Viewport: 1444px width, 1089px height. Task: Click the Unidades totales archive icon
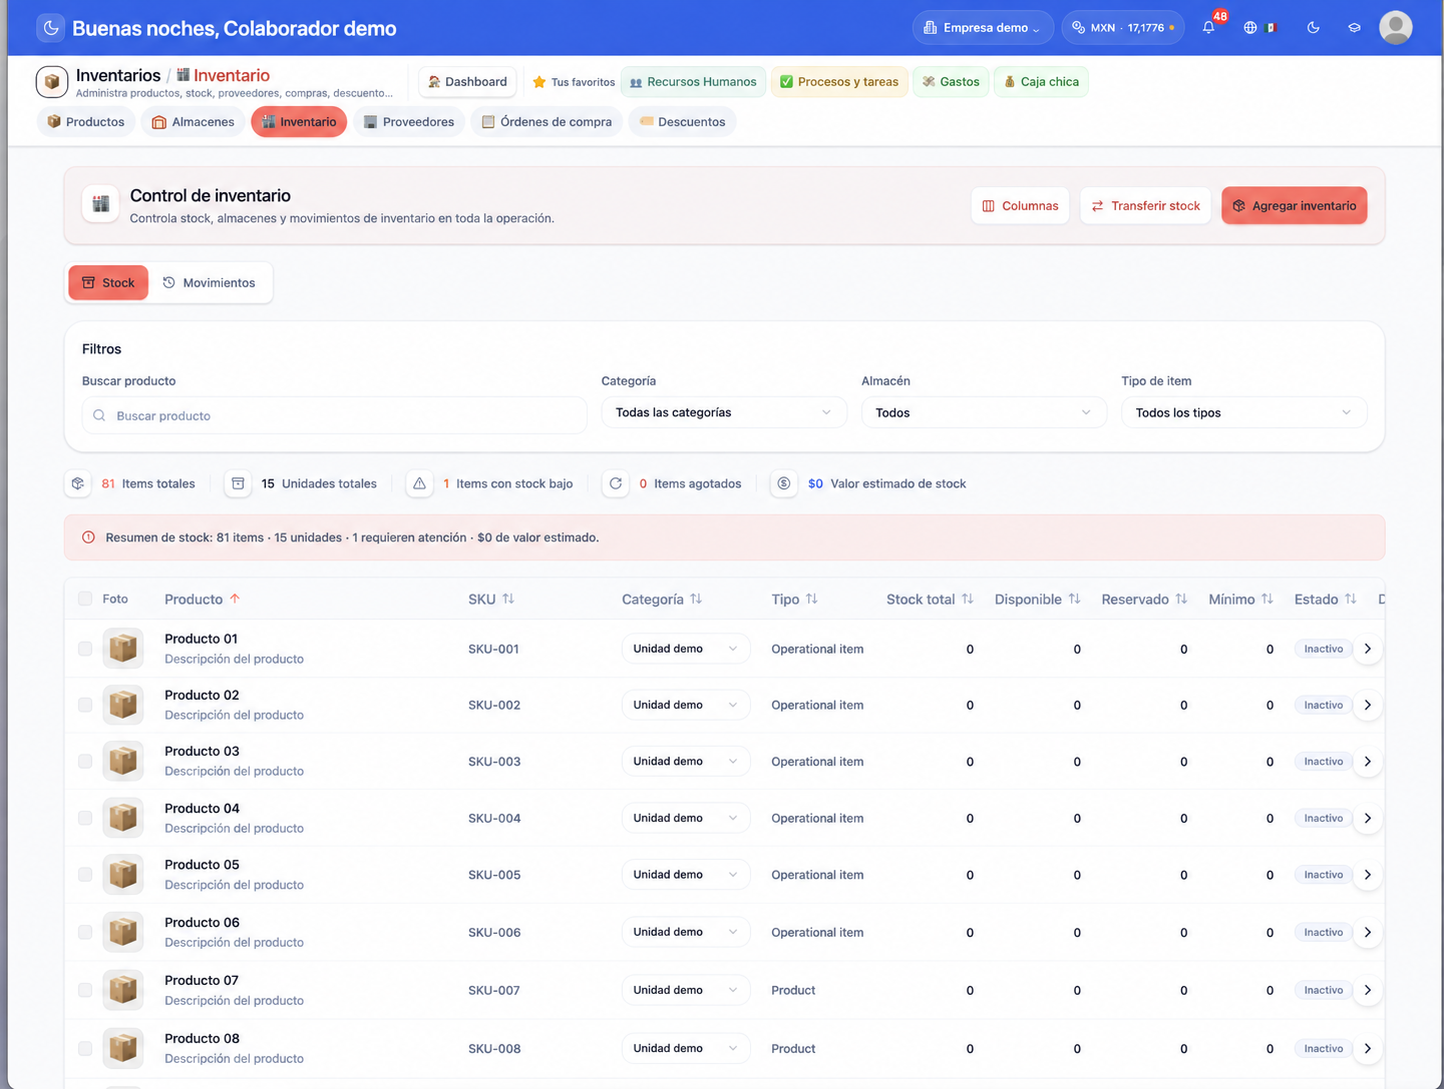pos(238,484)
